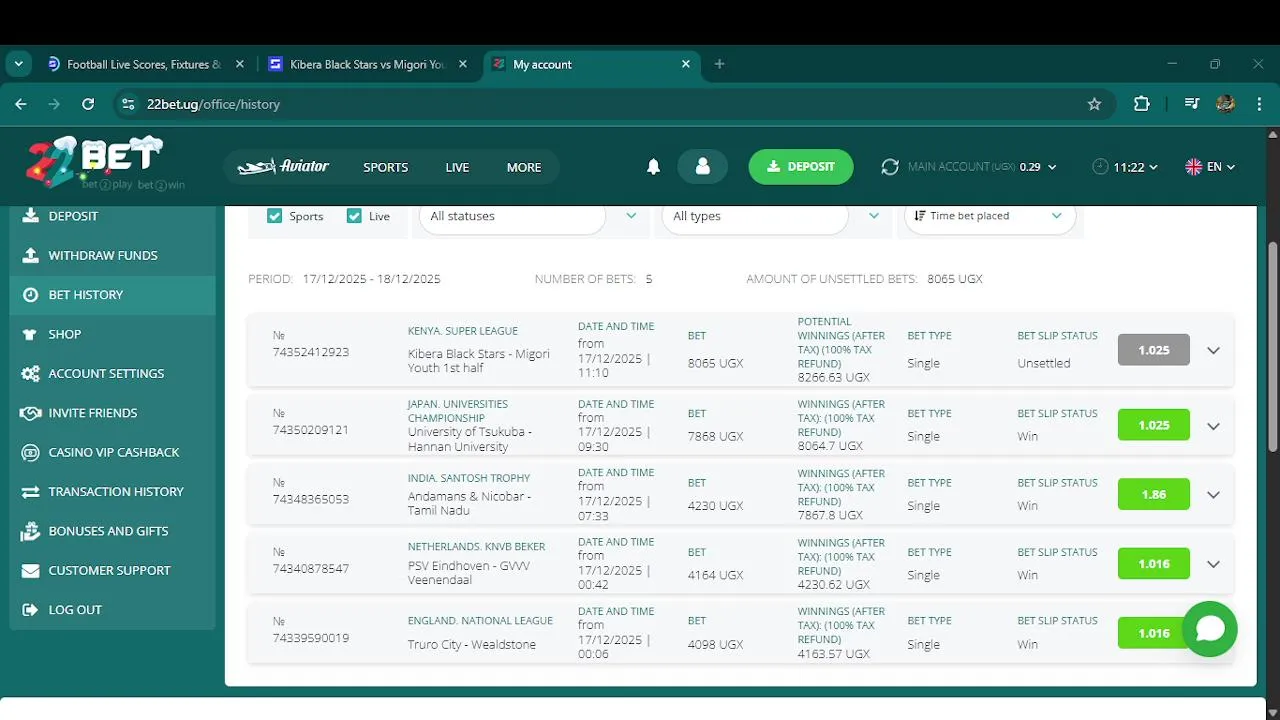Click the Shop shirt icon

tap(30, 334)
